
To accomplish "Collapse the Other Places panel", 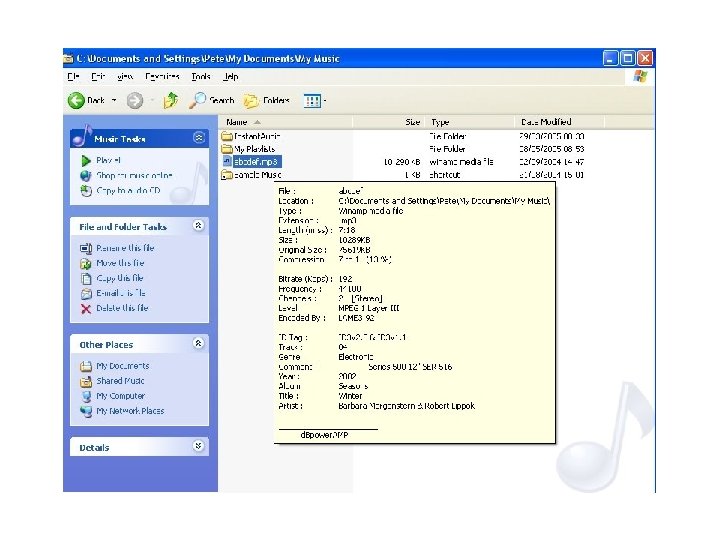I will point(198,343).
